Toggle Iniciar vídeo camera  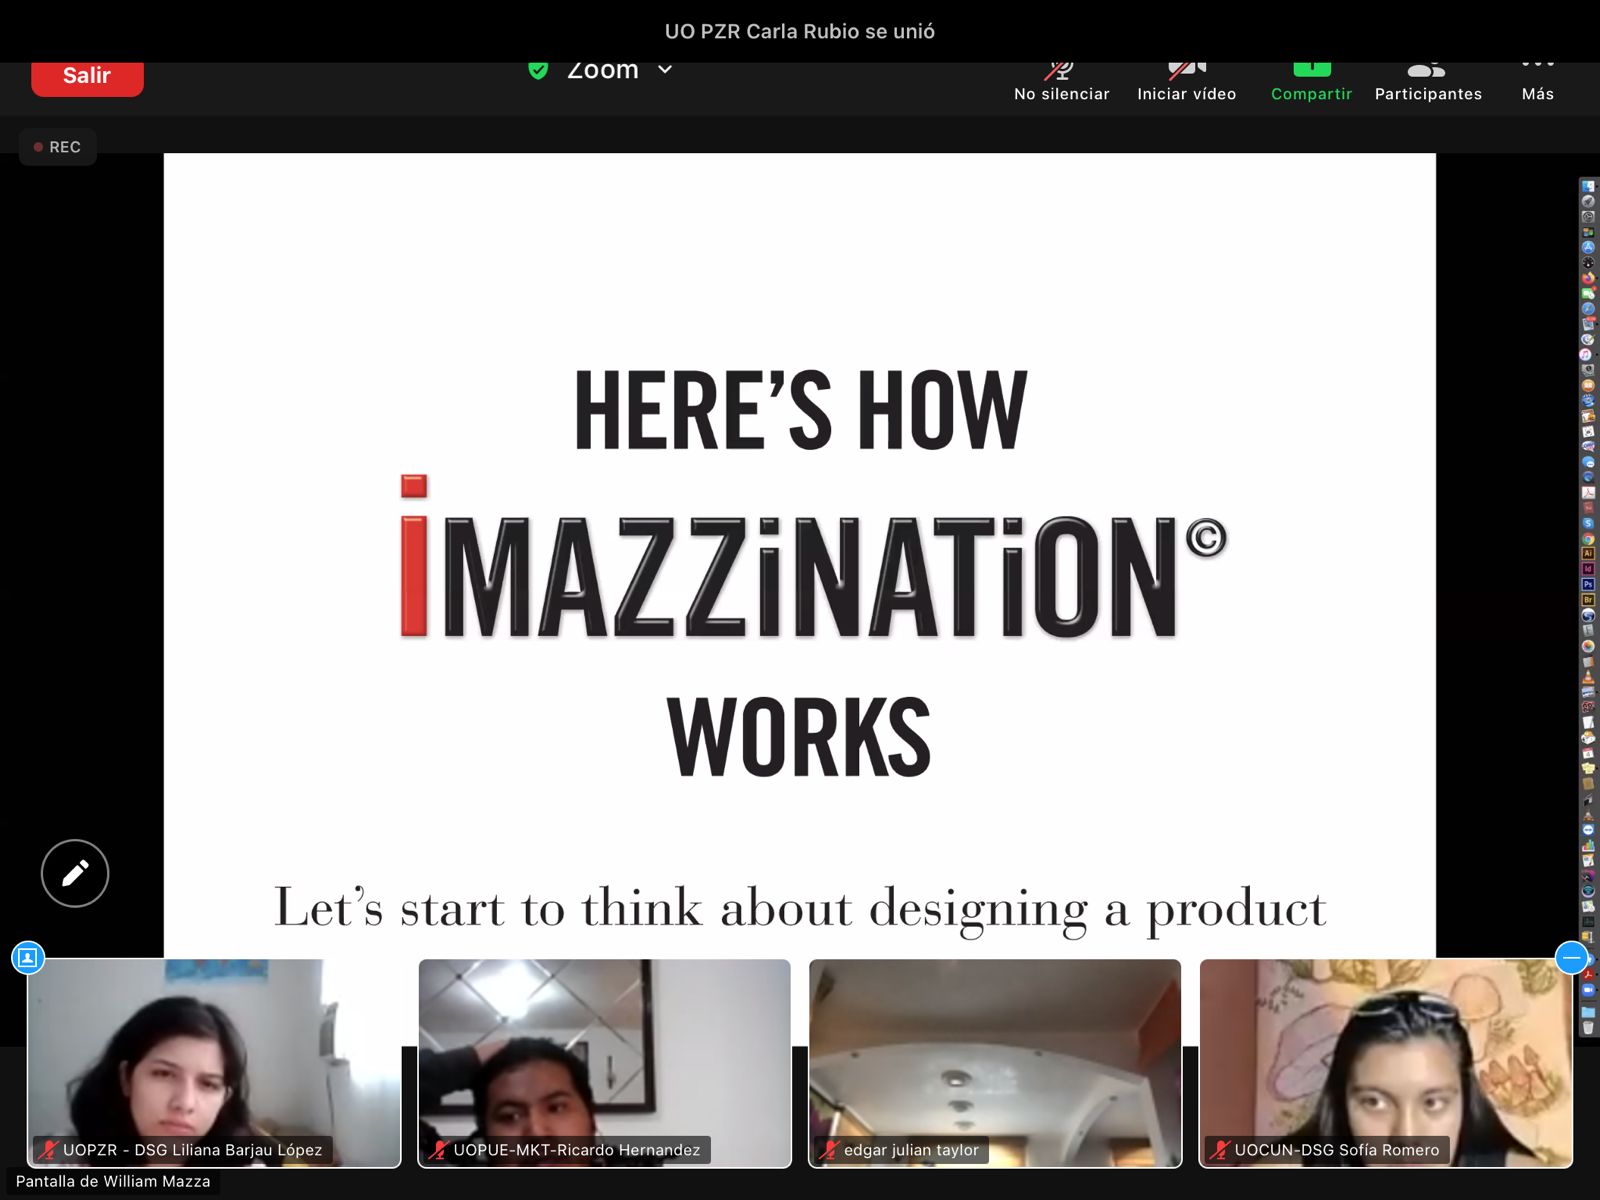point(1187,82)
